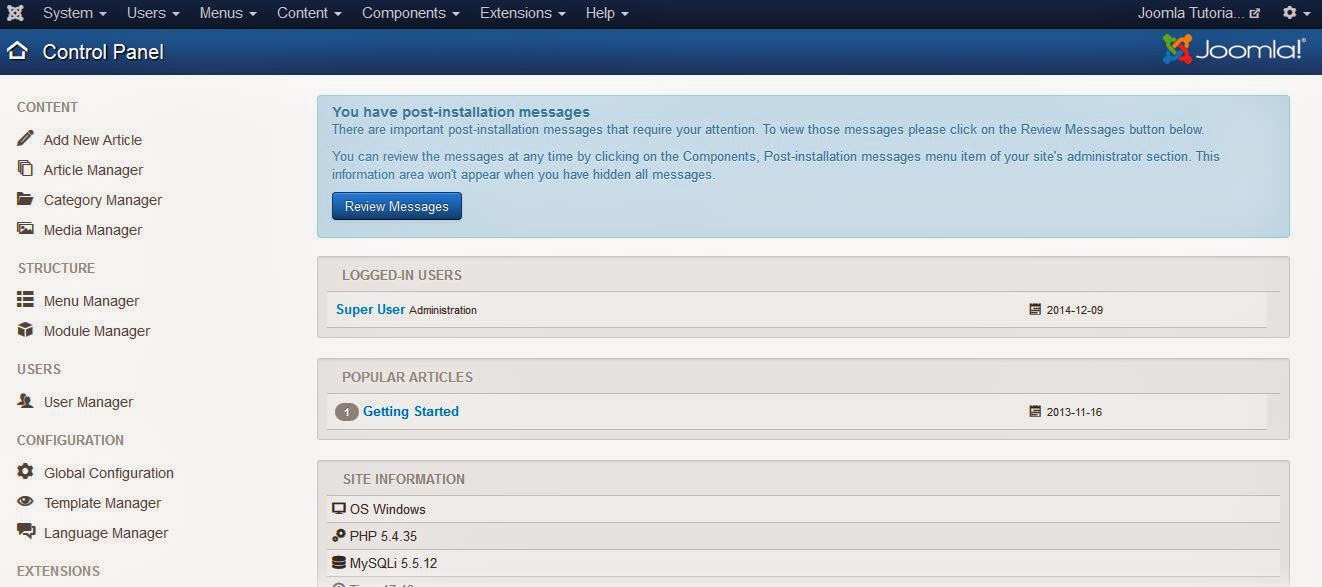Click the POPULAR ARTICLES panel heading
The height and width of the screenshot is (587, 1322).
407,377
